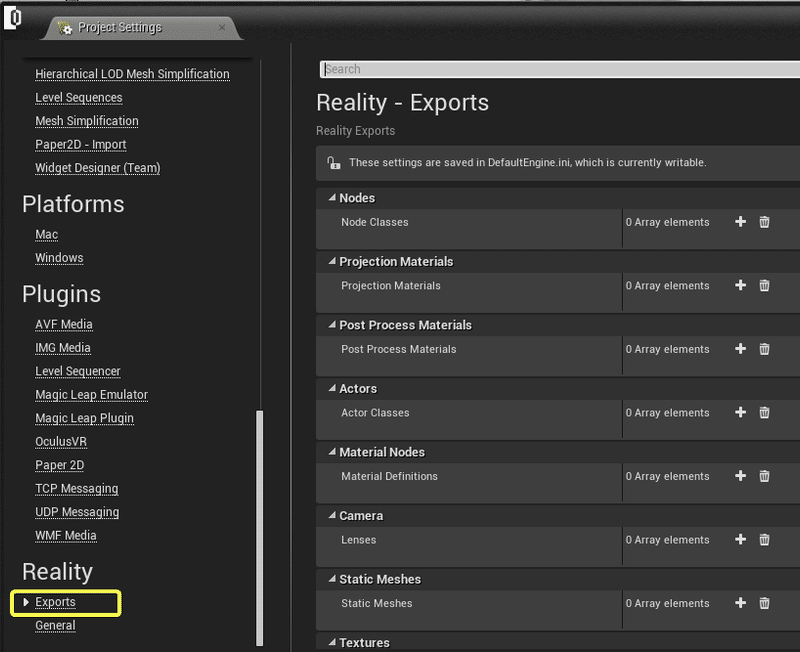Open TCP Messaging settings
This screenshot has height=652, width=800.
click(x=77, y=489)
